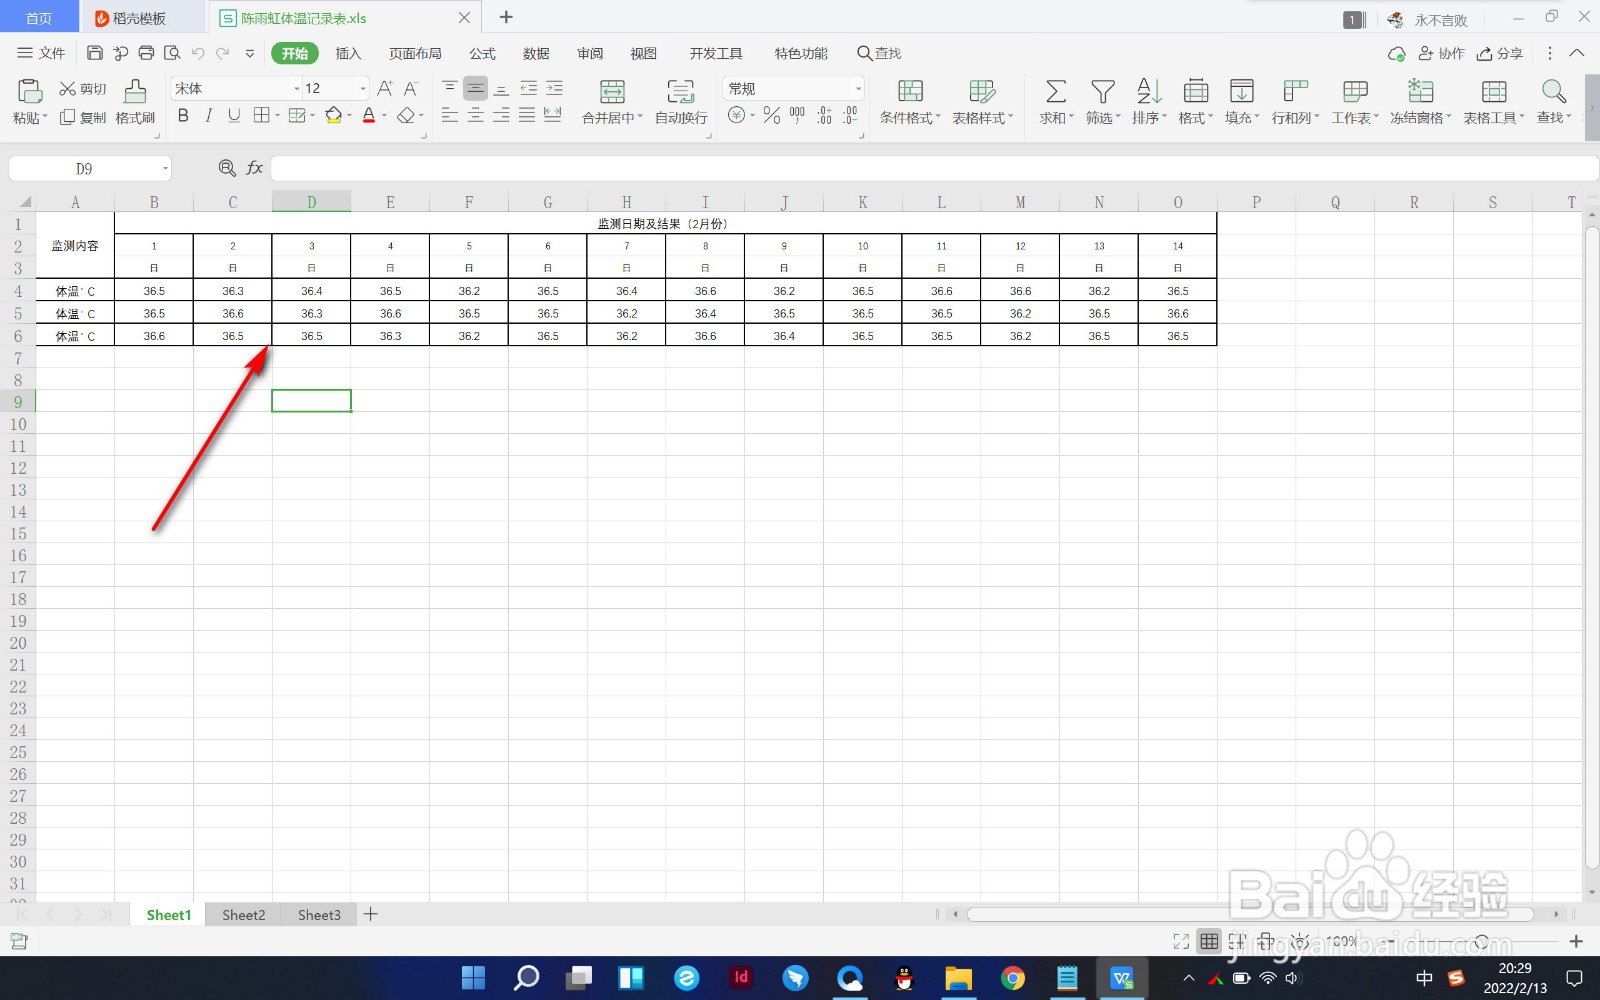Image resolution: width=1600 pixels, height=1000 pixels.
Task: Toggle italic formatting
Action: pyautogui.click(x=208, y=116)
